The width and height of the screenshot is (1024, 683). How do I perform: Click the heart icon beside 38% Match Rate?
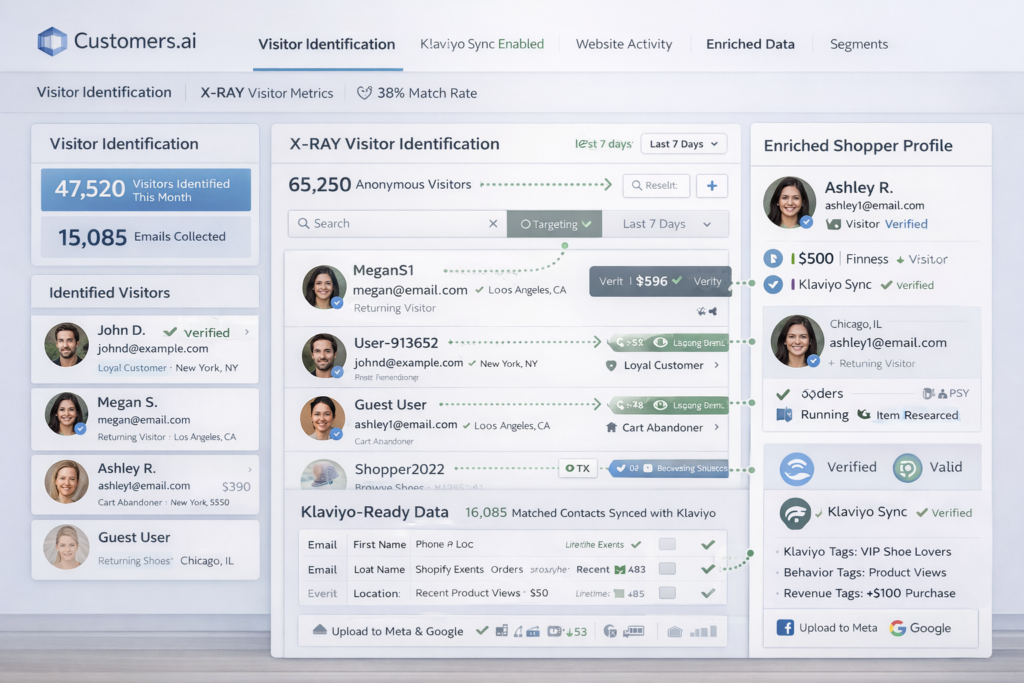point(364,92)
